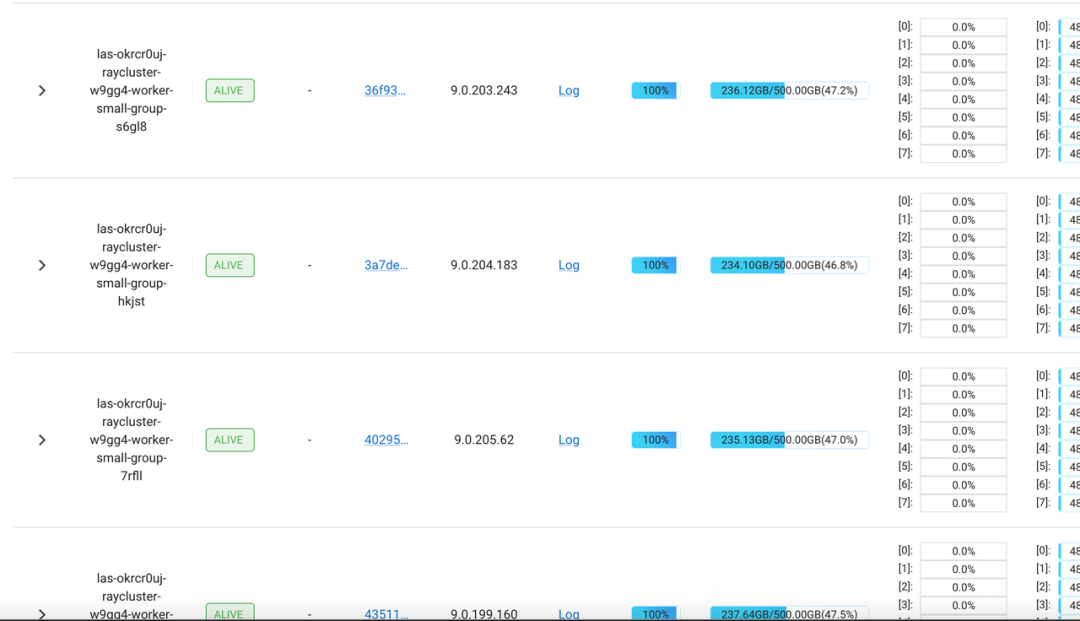Click memory bar showing 237.64GB/500.00GB(47.5%)
1080x621 pixels.
(x=789, y=613)
